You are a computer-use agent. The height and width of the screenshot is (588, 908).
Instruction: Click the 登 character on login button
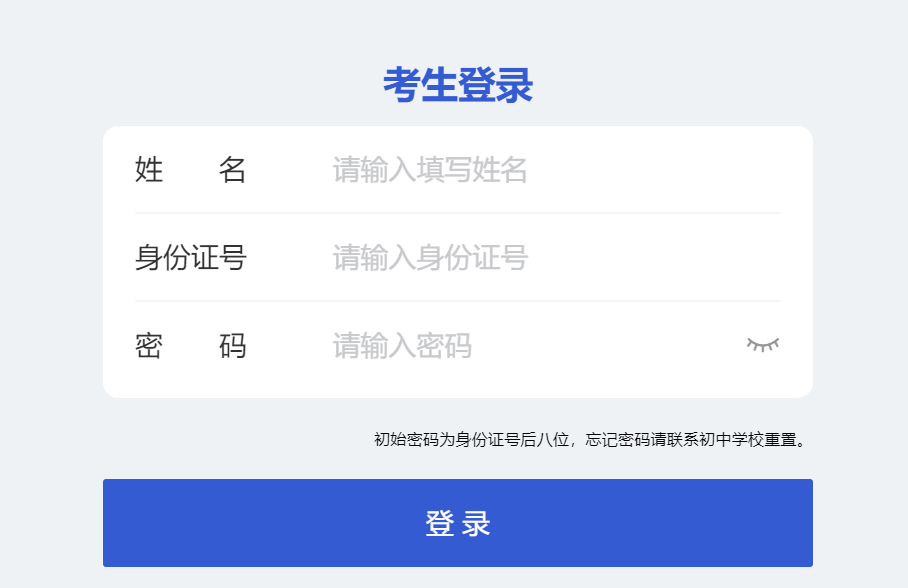(440, 524)
